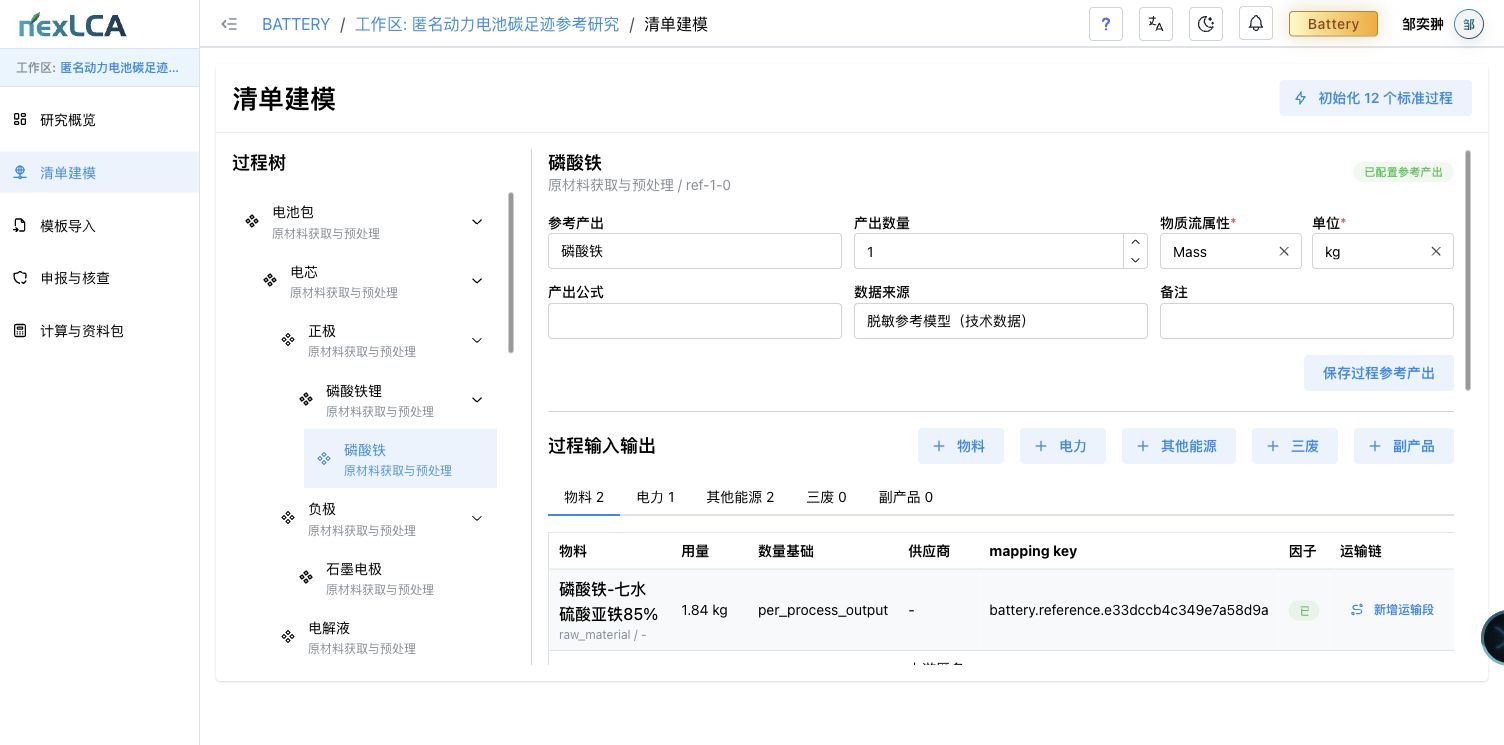Click the 正极 node icon
The width and height of the screenshot is (1504, 745).
[x=288, y=340]
